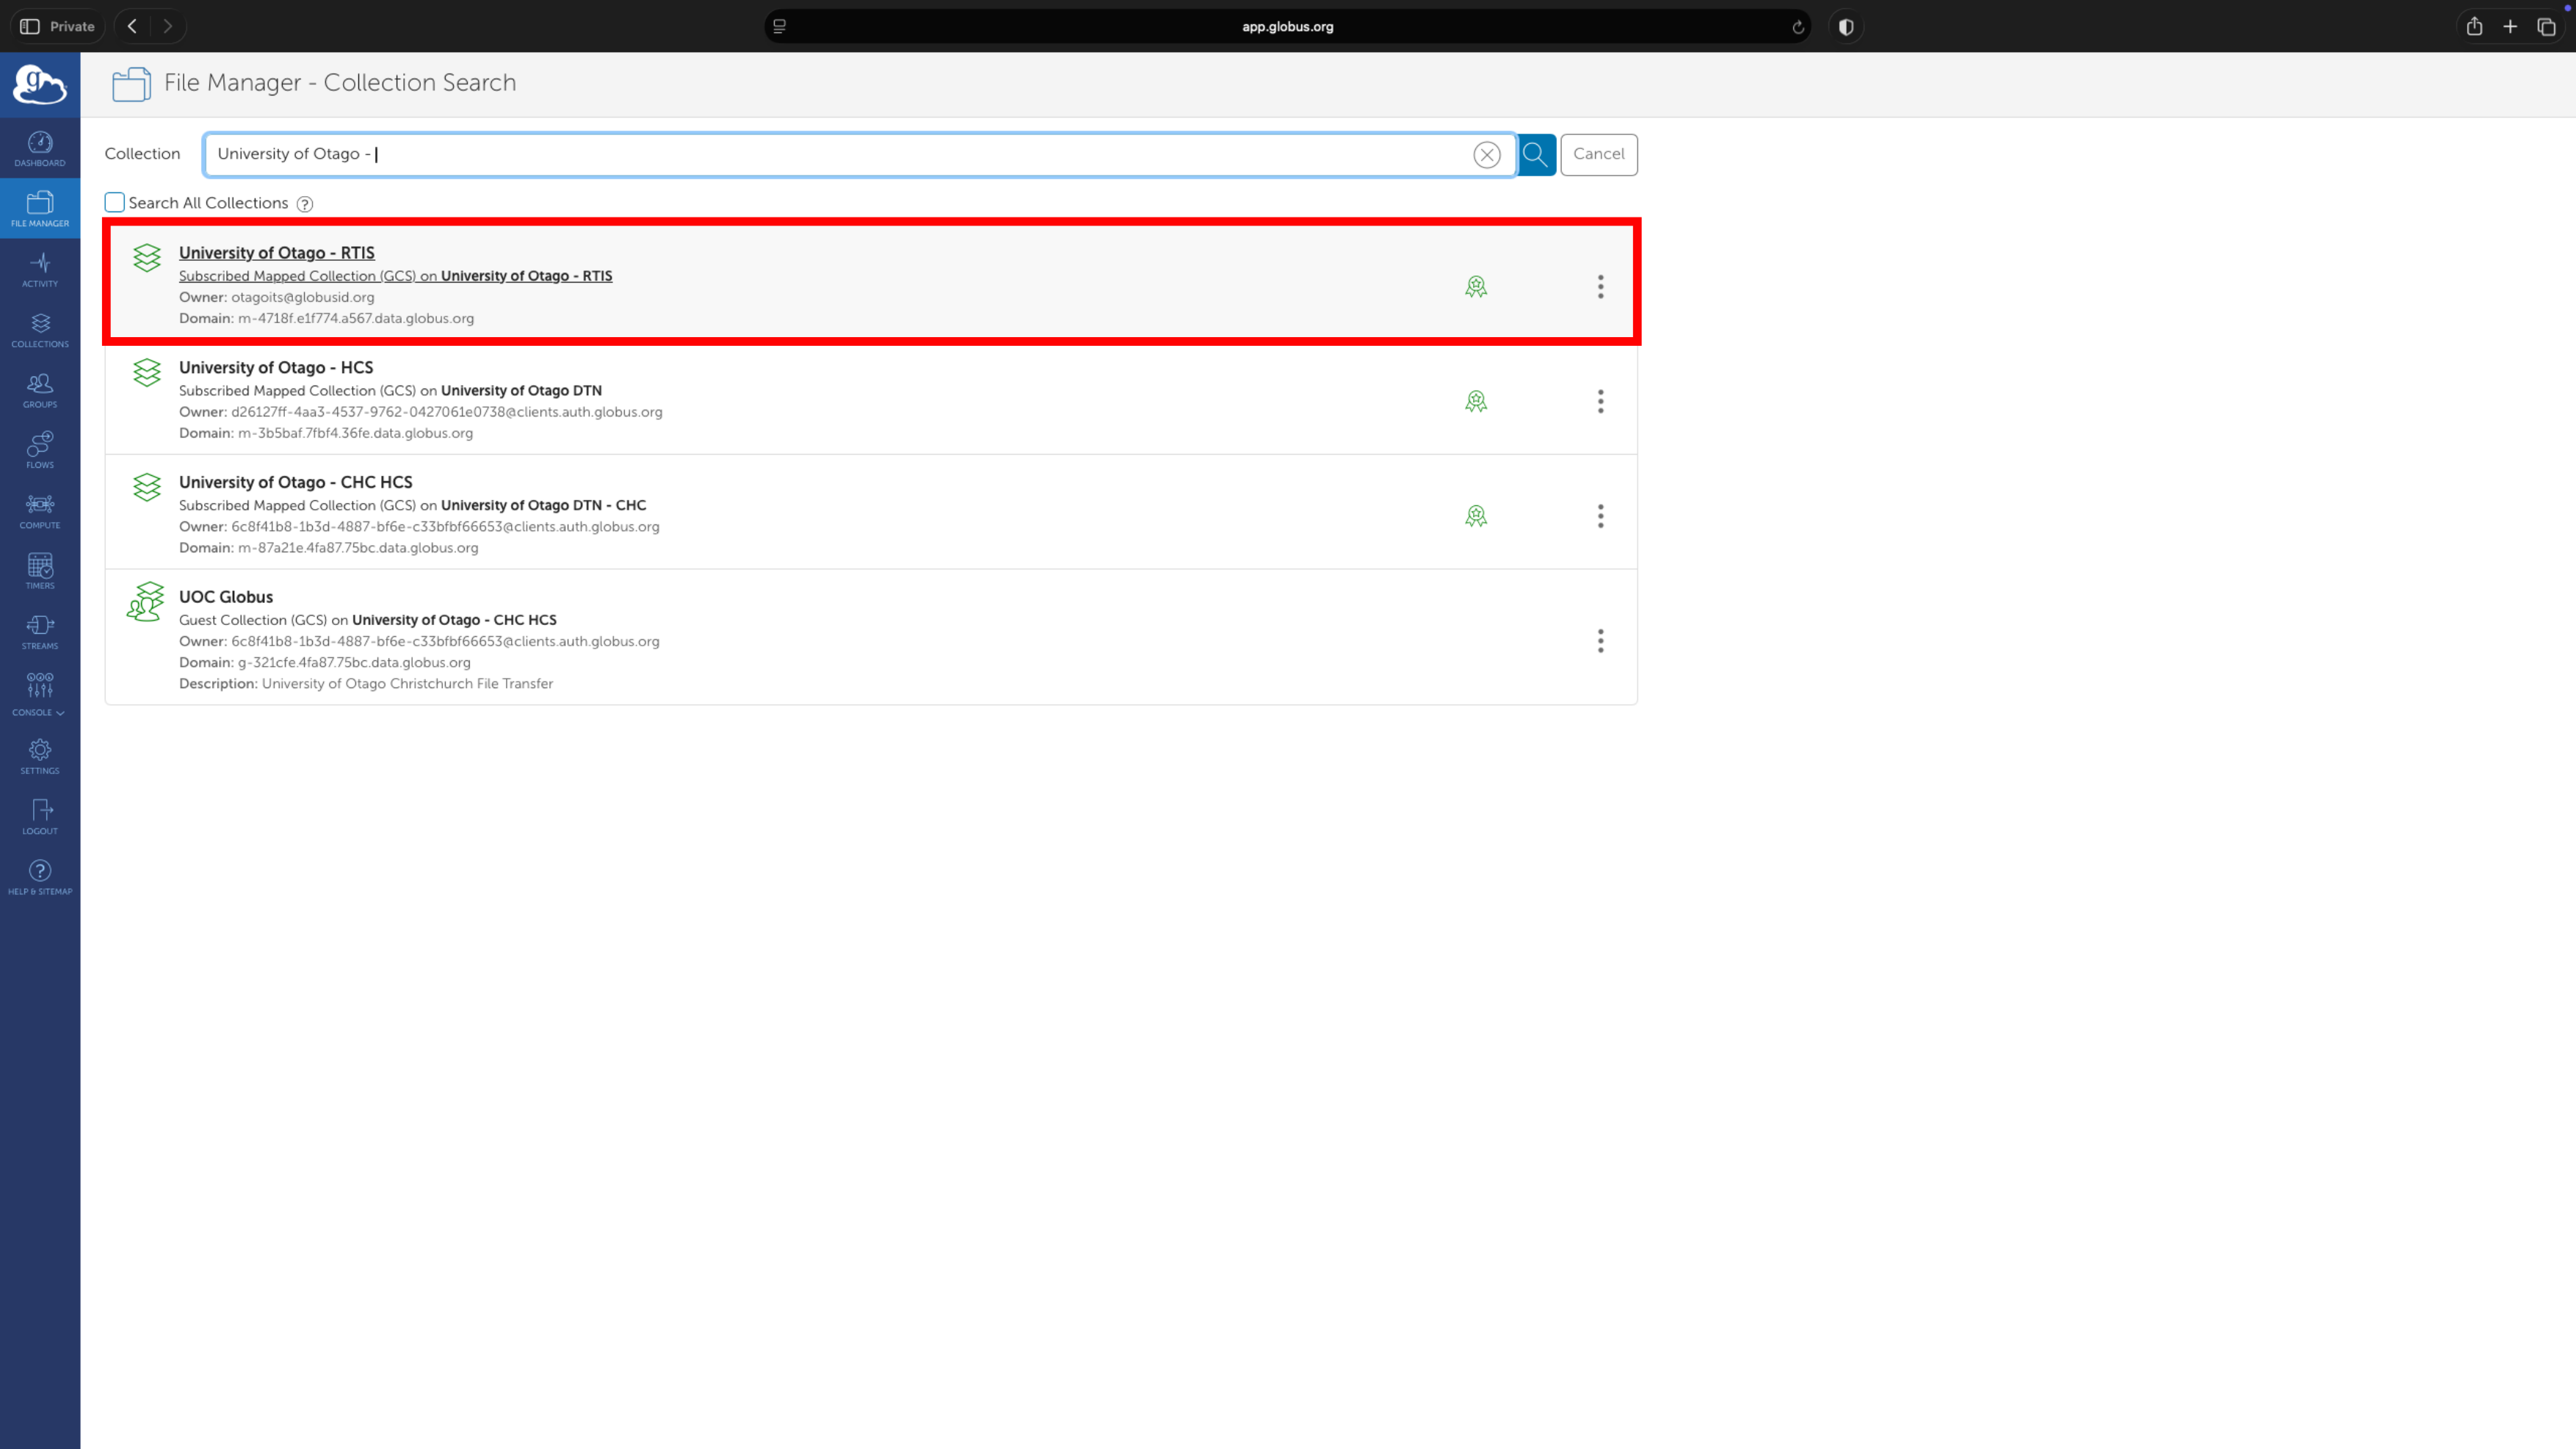Click the mapped collection icon for Otago - HCS
This screenshot has height=1449, width=2576.
147,373
